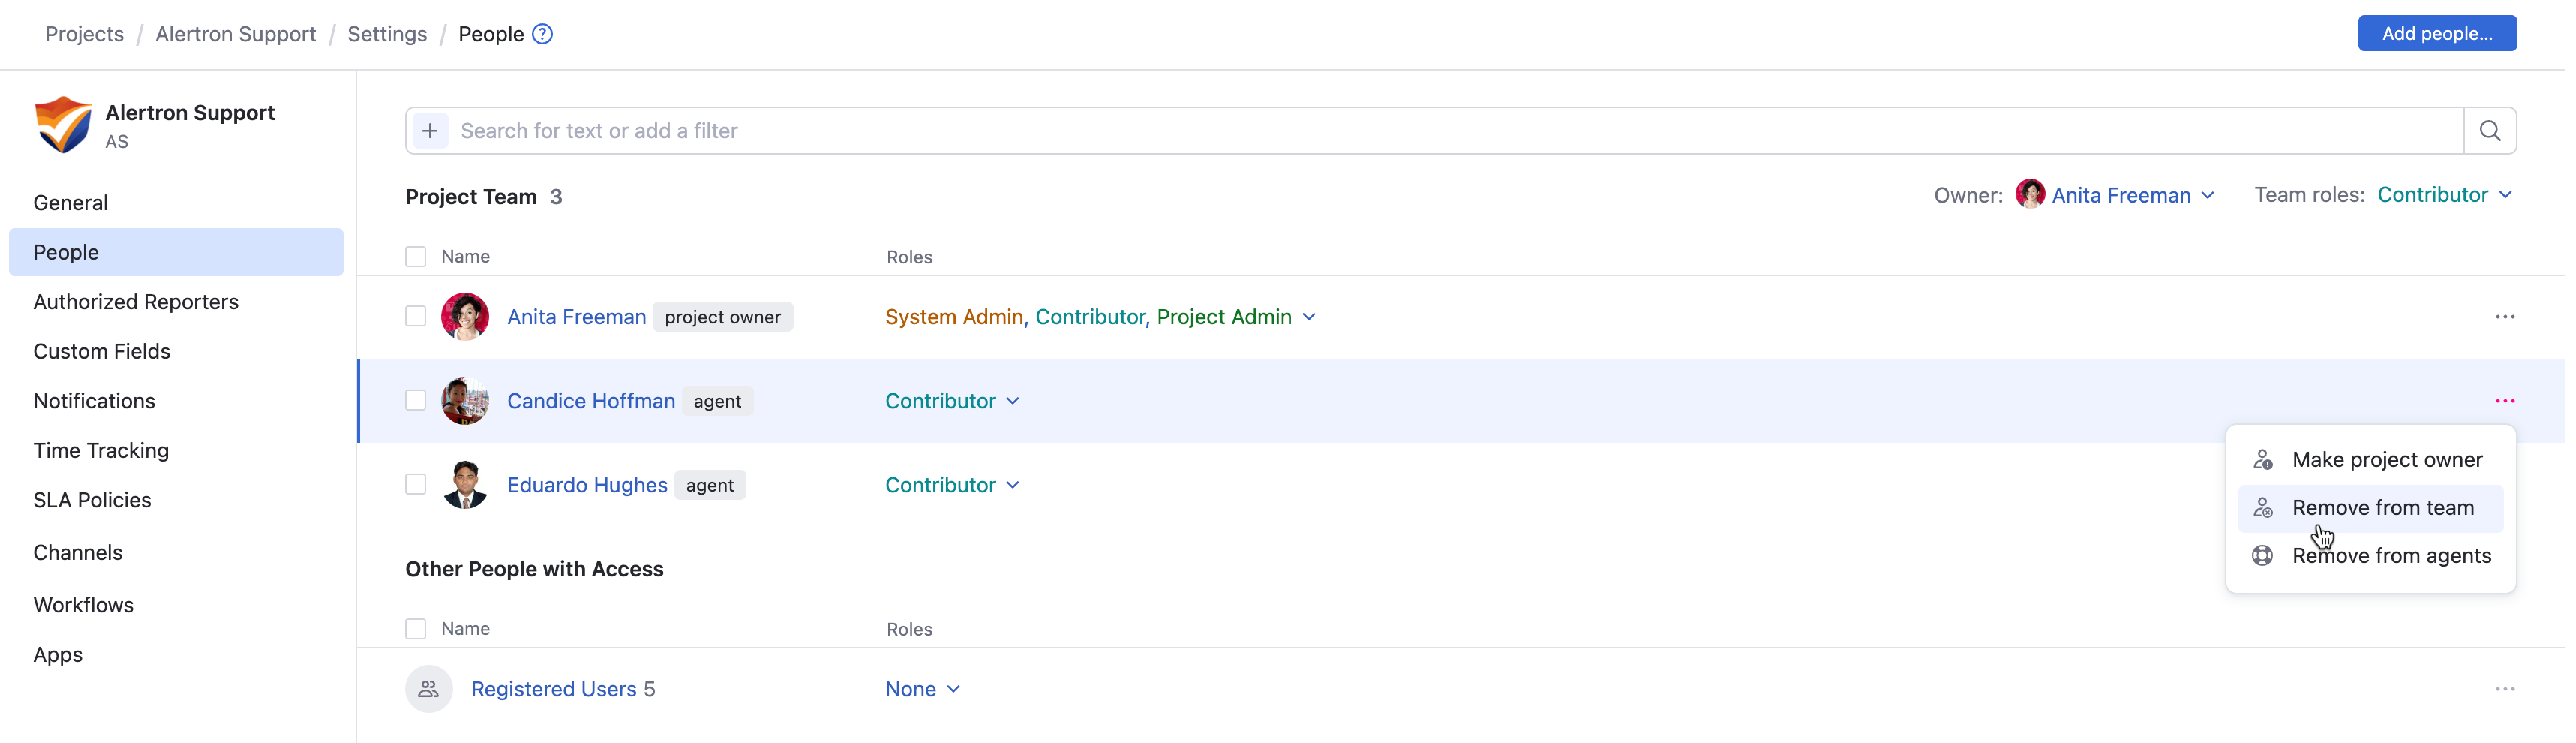Check the box for Eduardo Hughes

tap(416, 485)
